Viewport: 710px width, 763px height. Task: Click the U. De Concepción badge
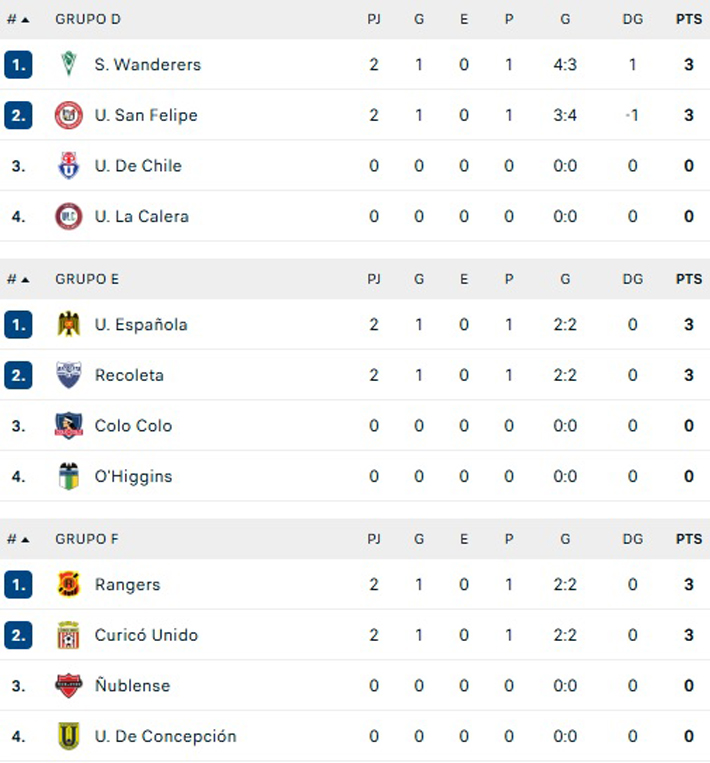(x=68, y=736)
